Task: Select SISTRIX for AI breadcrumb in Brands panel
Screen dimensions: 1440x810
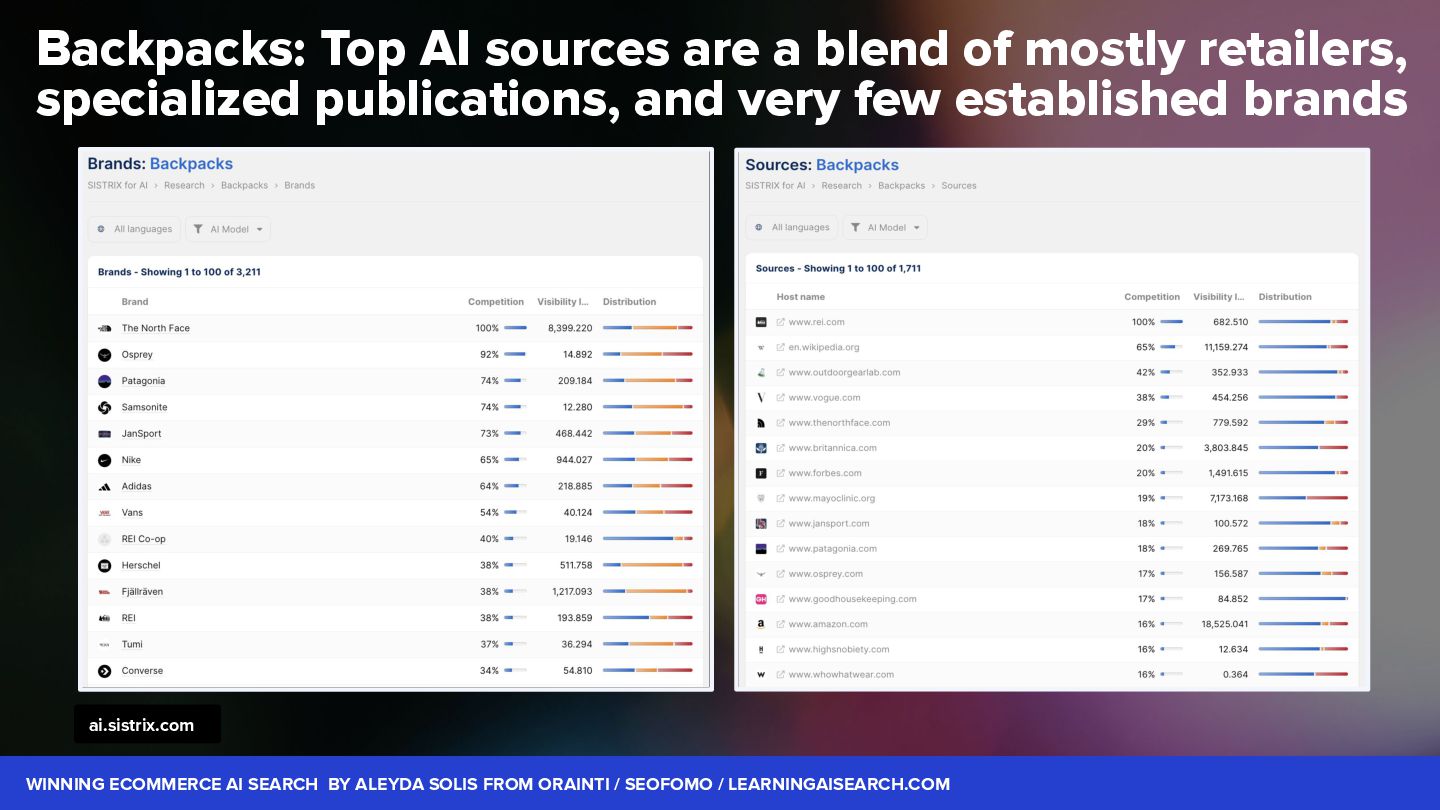Action: 117,185
